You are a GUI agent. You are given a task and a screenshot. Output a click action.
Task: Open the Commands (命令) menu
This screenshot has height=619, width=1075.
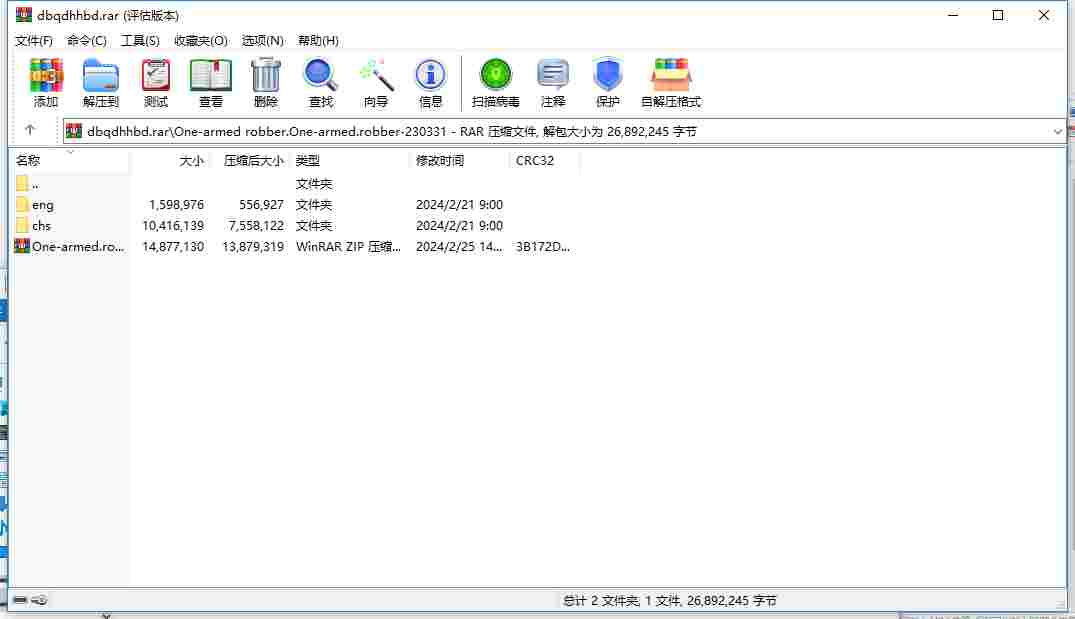coord(86,40)
